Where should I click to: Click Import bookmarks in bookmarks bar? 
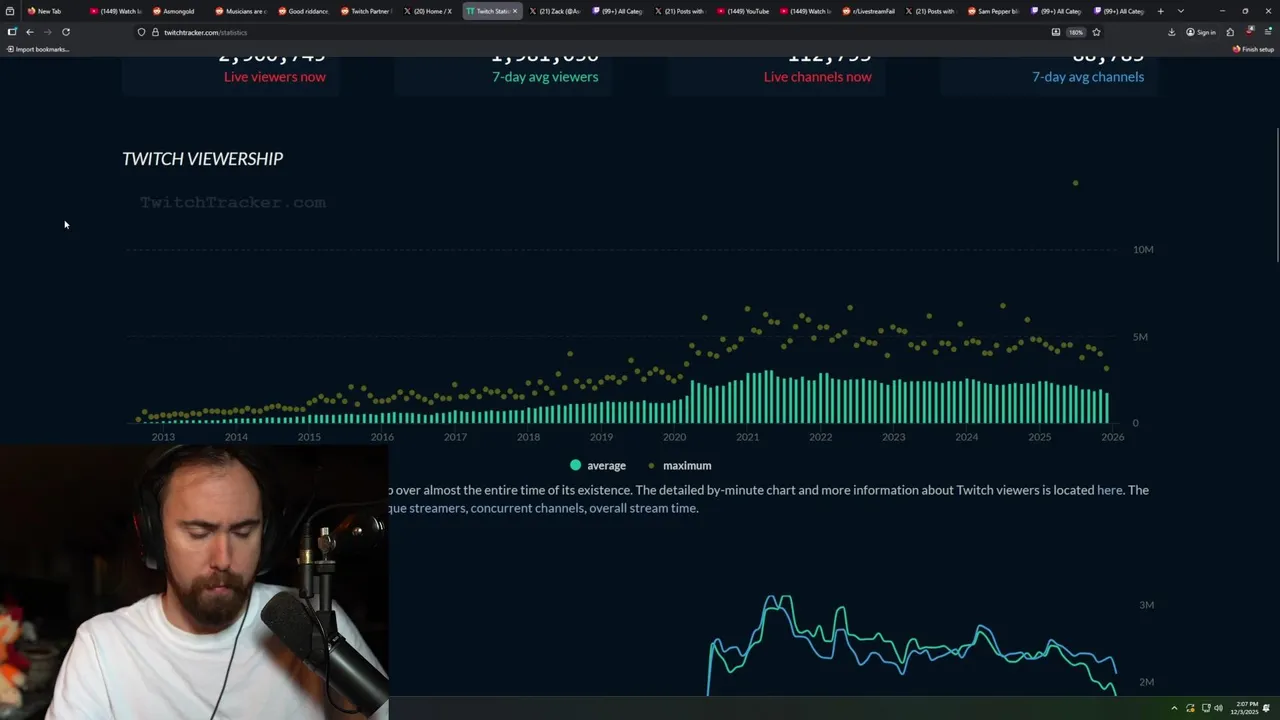click(x=37, y=49)
